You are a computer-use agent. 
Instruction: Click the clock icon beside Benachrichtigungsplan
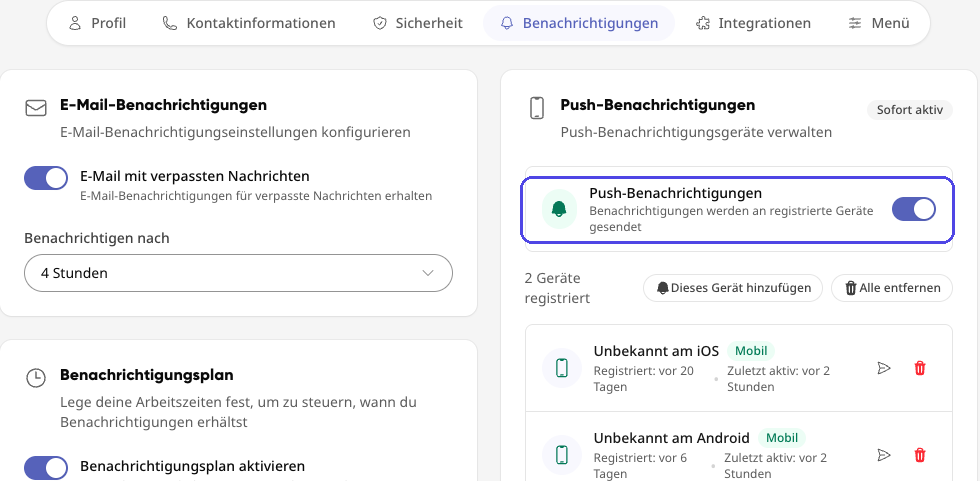click(36, 378)
